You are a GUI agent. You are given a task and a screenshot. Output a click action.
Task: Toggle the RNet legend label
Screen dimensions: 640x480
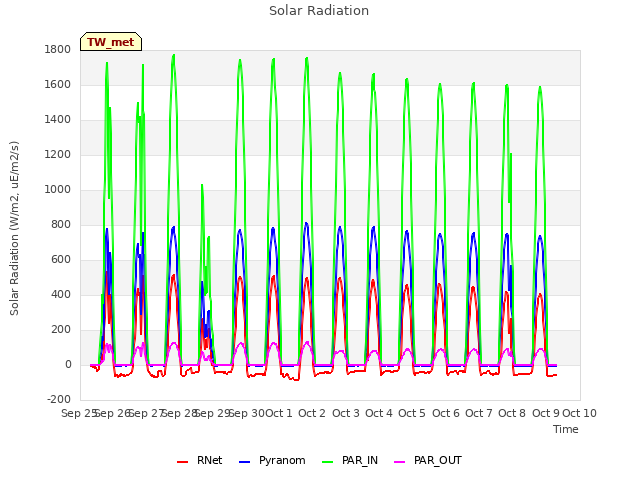coord(209,460)
